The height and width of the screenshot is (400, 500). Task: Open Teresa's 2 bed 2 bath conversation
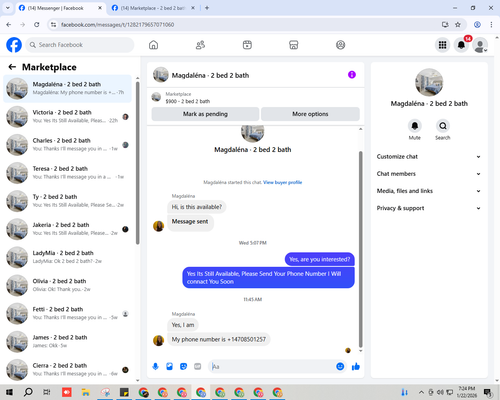[x=67, y=173]
